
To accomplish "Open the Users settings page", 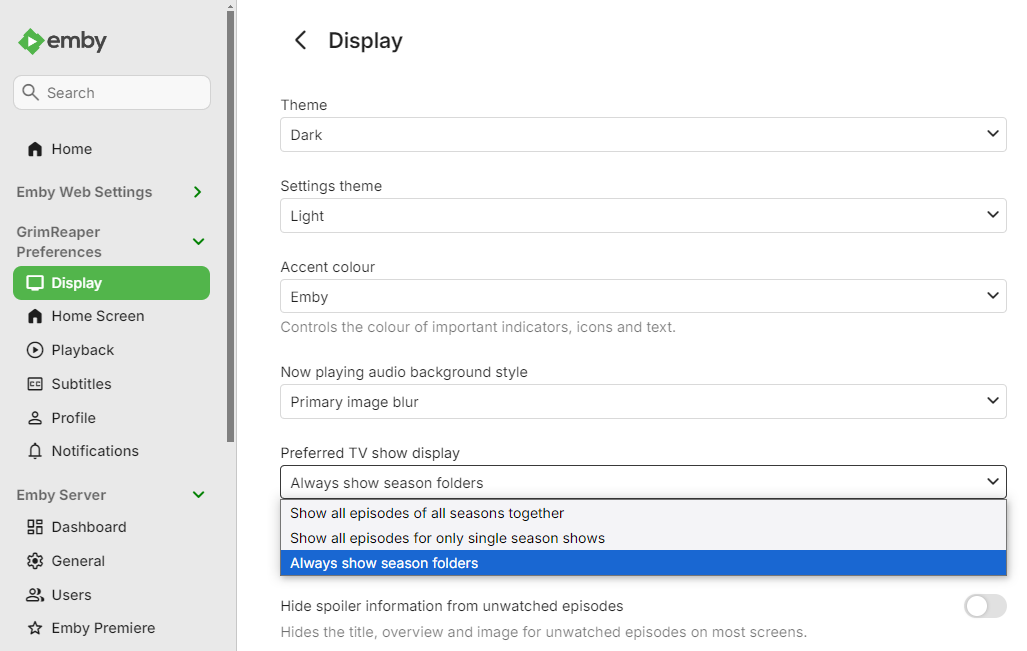I will tap(71, 595).
